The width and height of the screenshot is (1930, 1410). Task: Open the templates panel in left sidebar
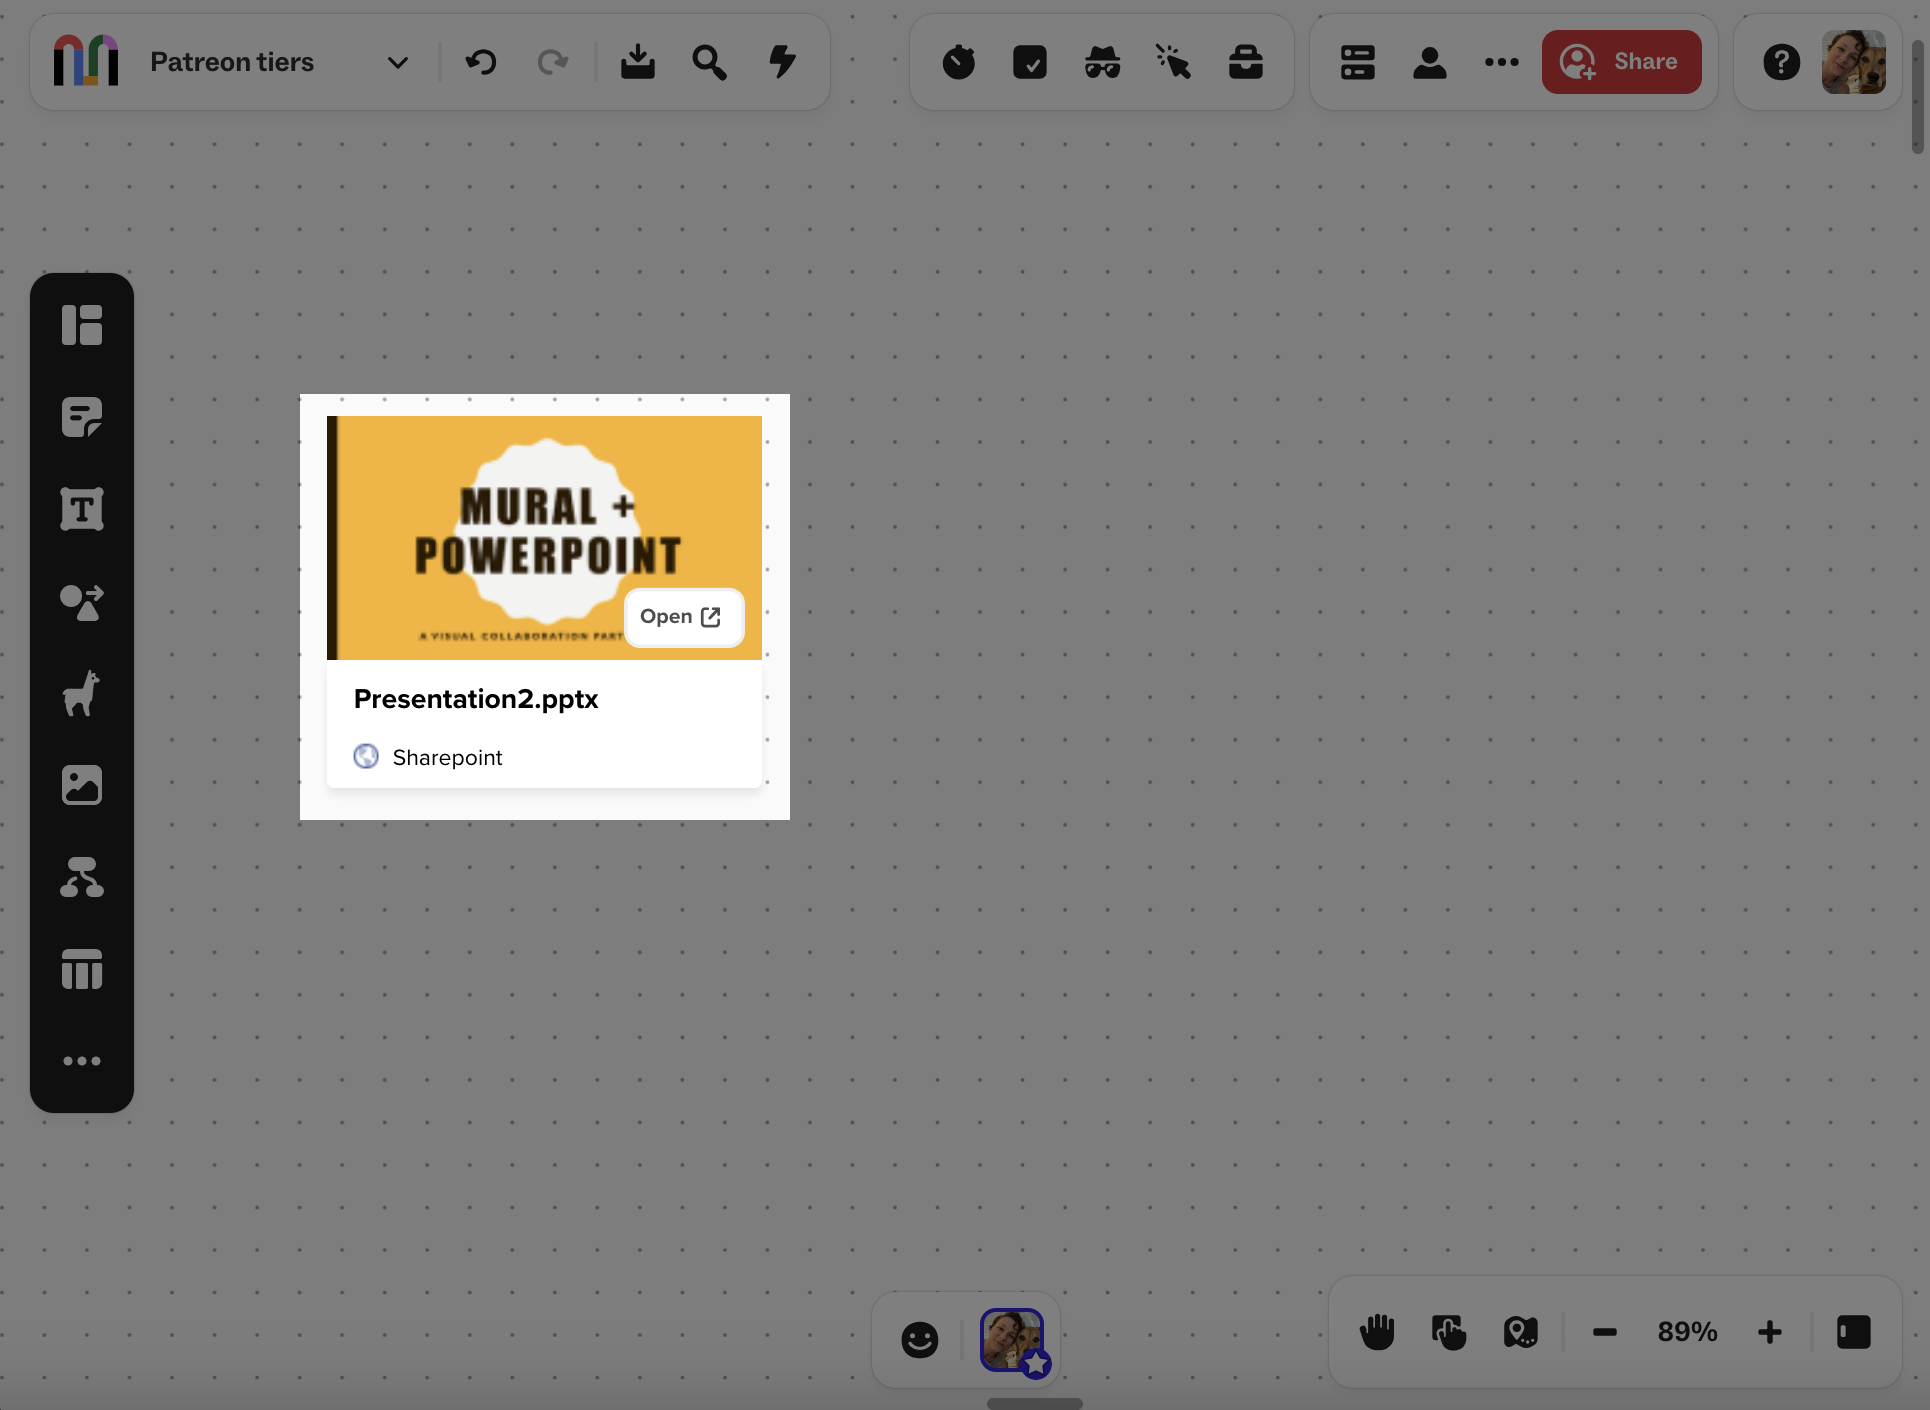click(82, 325)
